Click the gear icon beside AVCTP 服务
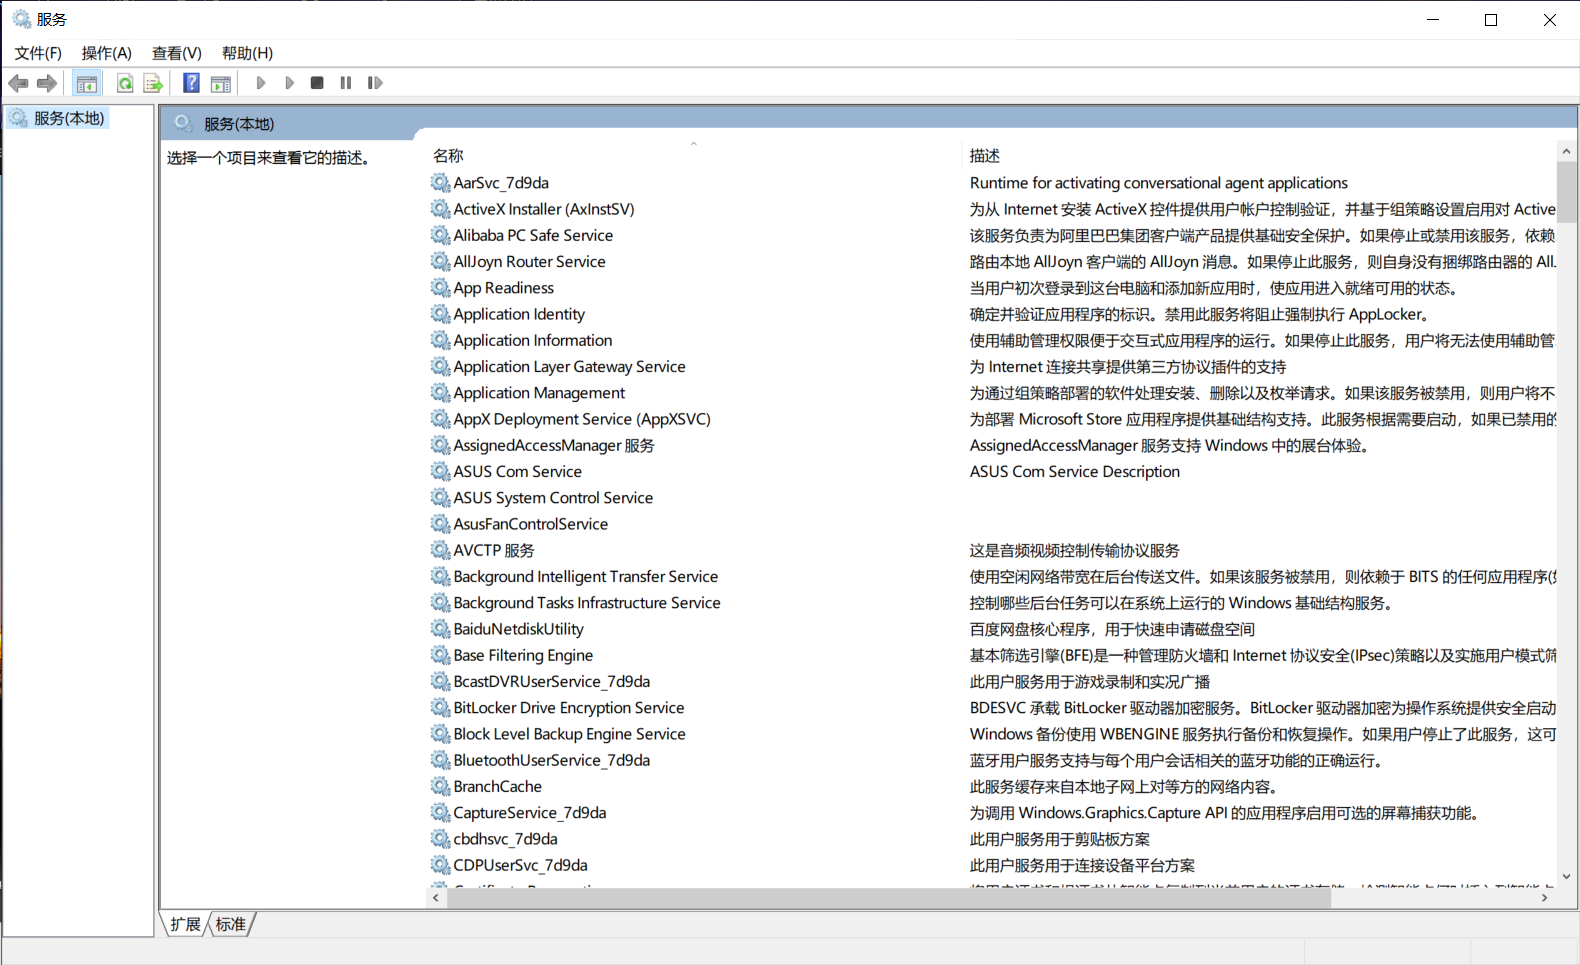 point(440,550)
